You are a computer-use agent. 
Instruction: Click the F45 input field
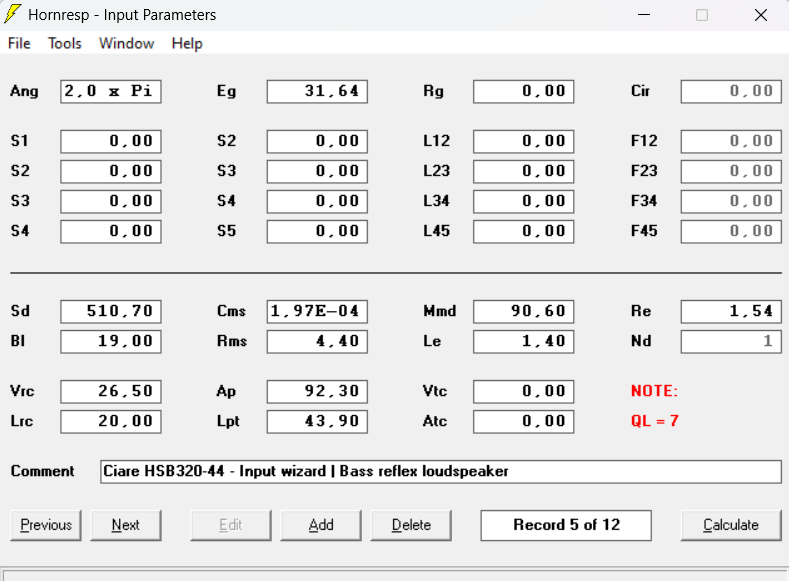pos(731,231)
